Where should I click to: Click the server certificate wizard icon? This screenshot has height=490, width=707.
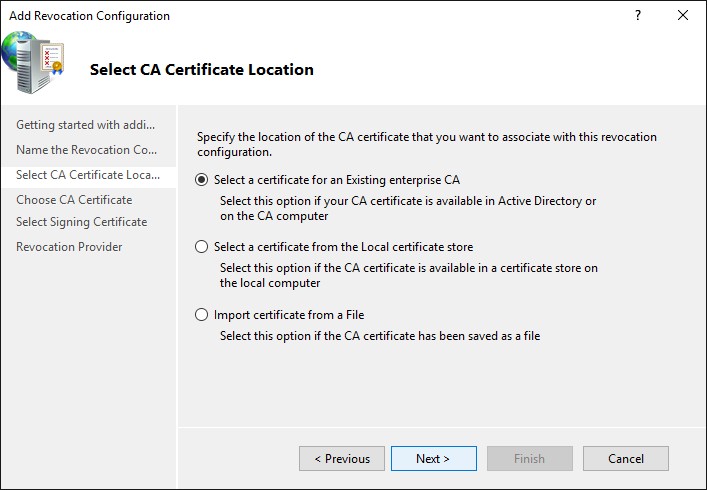pyautogui.click(x=32, y=62)
